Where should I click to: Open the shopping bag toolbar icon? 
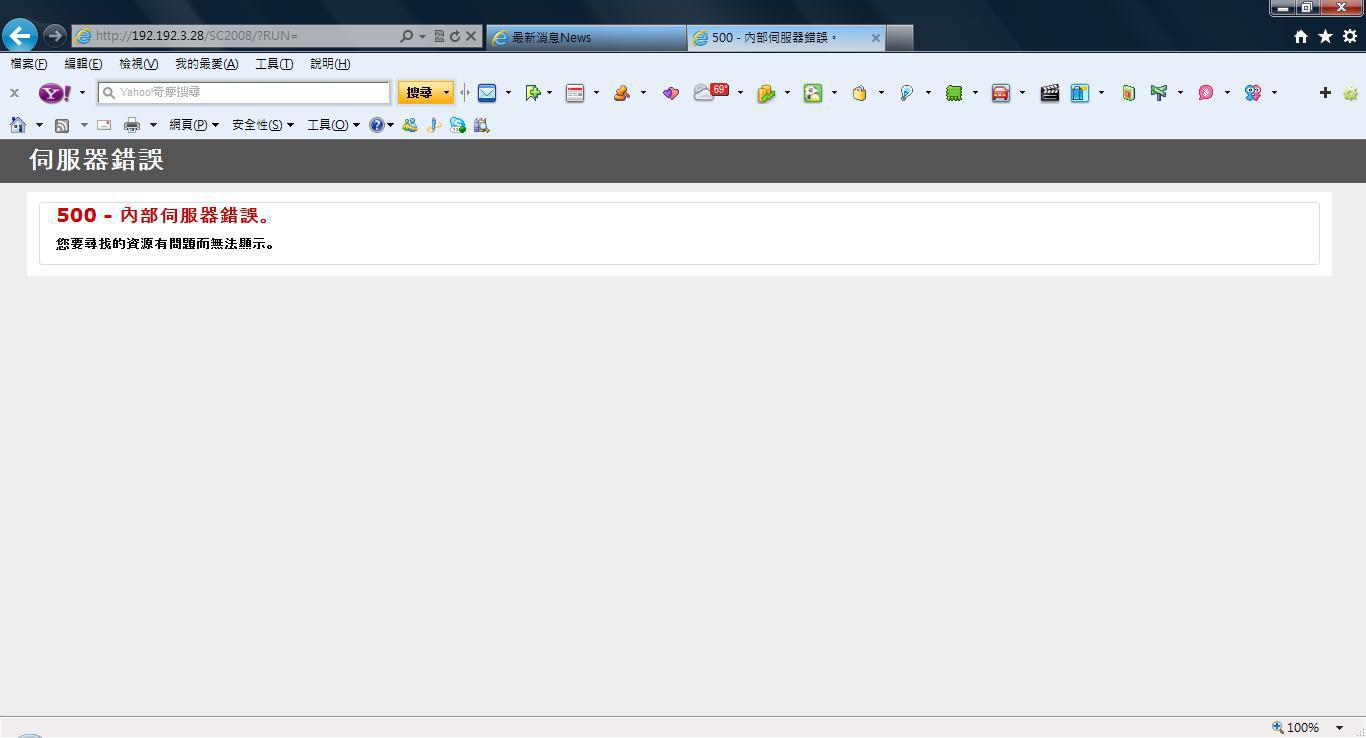coord(859,93)
